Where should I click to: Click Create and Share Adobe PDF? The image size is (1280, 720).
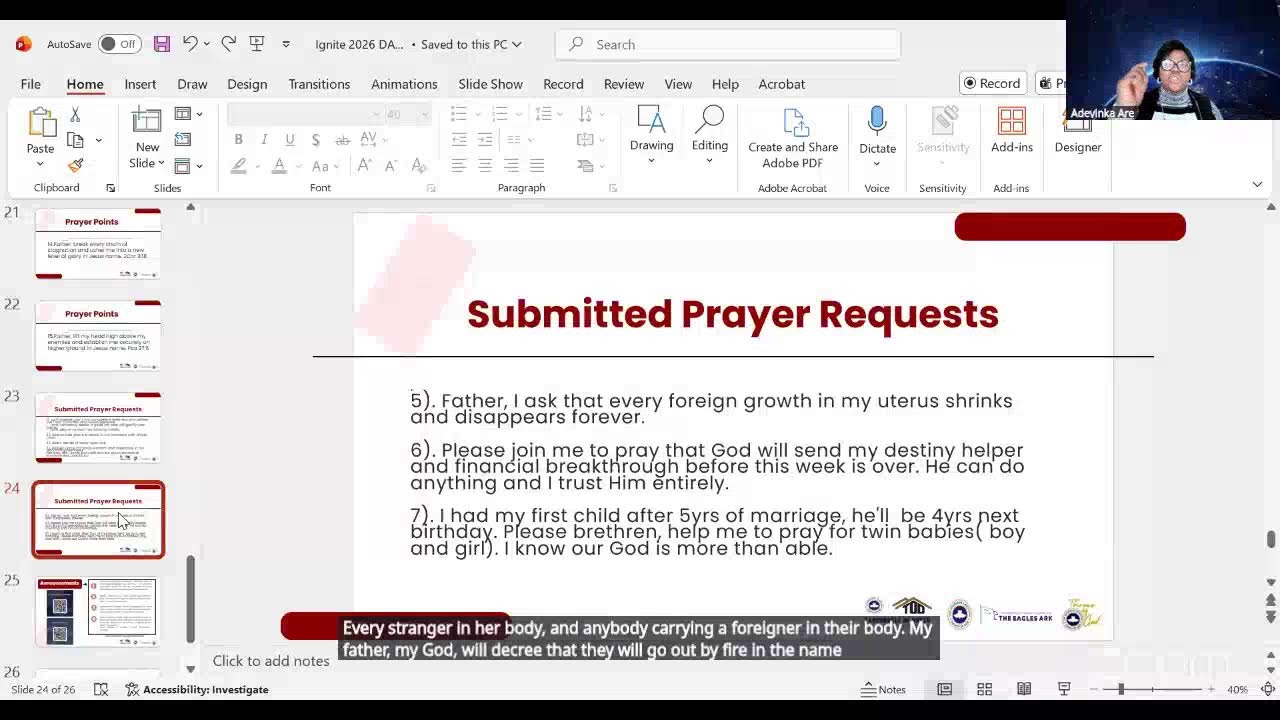point(793,139)
